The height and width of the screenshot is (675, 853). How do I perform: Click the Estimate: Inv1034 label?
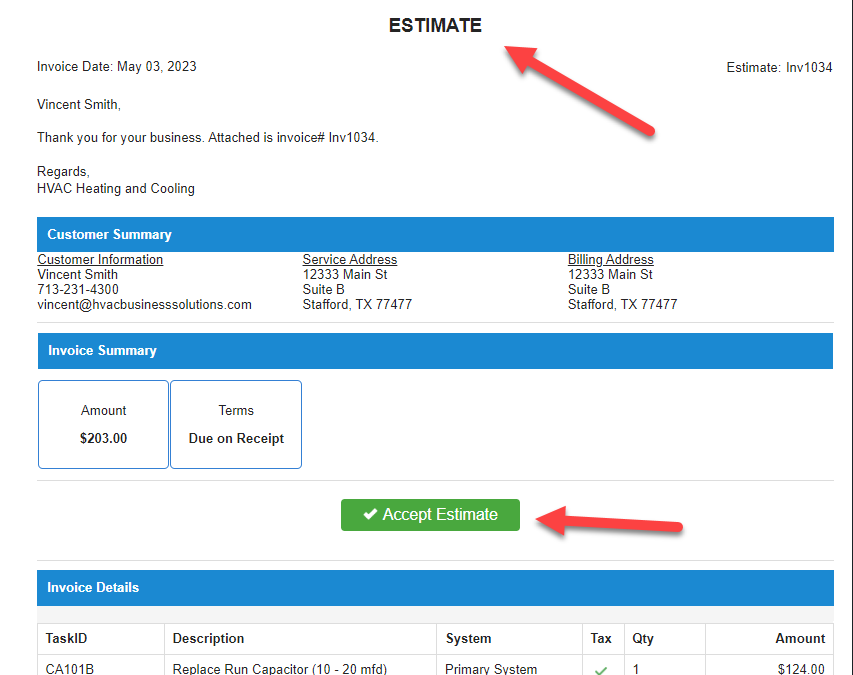point(779,67)
